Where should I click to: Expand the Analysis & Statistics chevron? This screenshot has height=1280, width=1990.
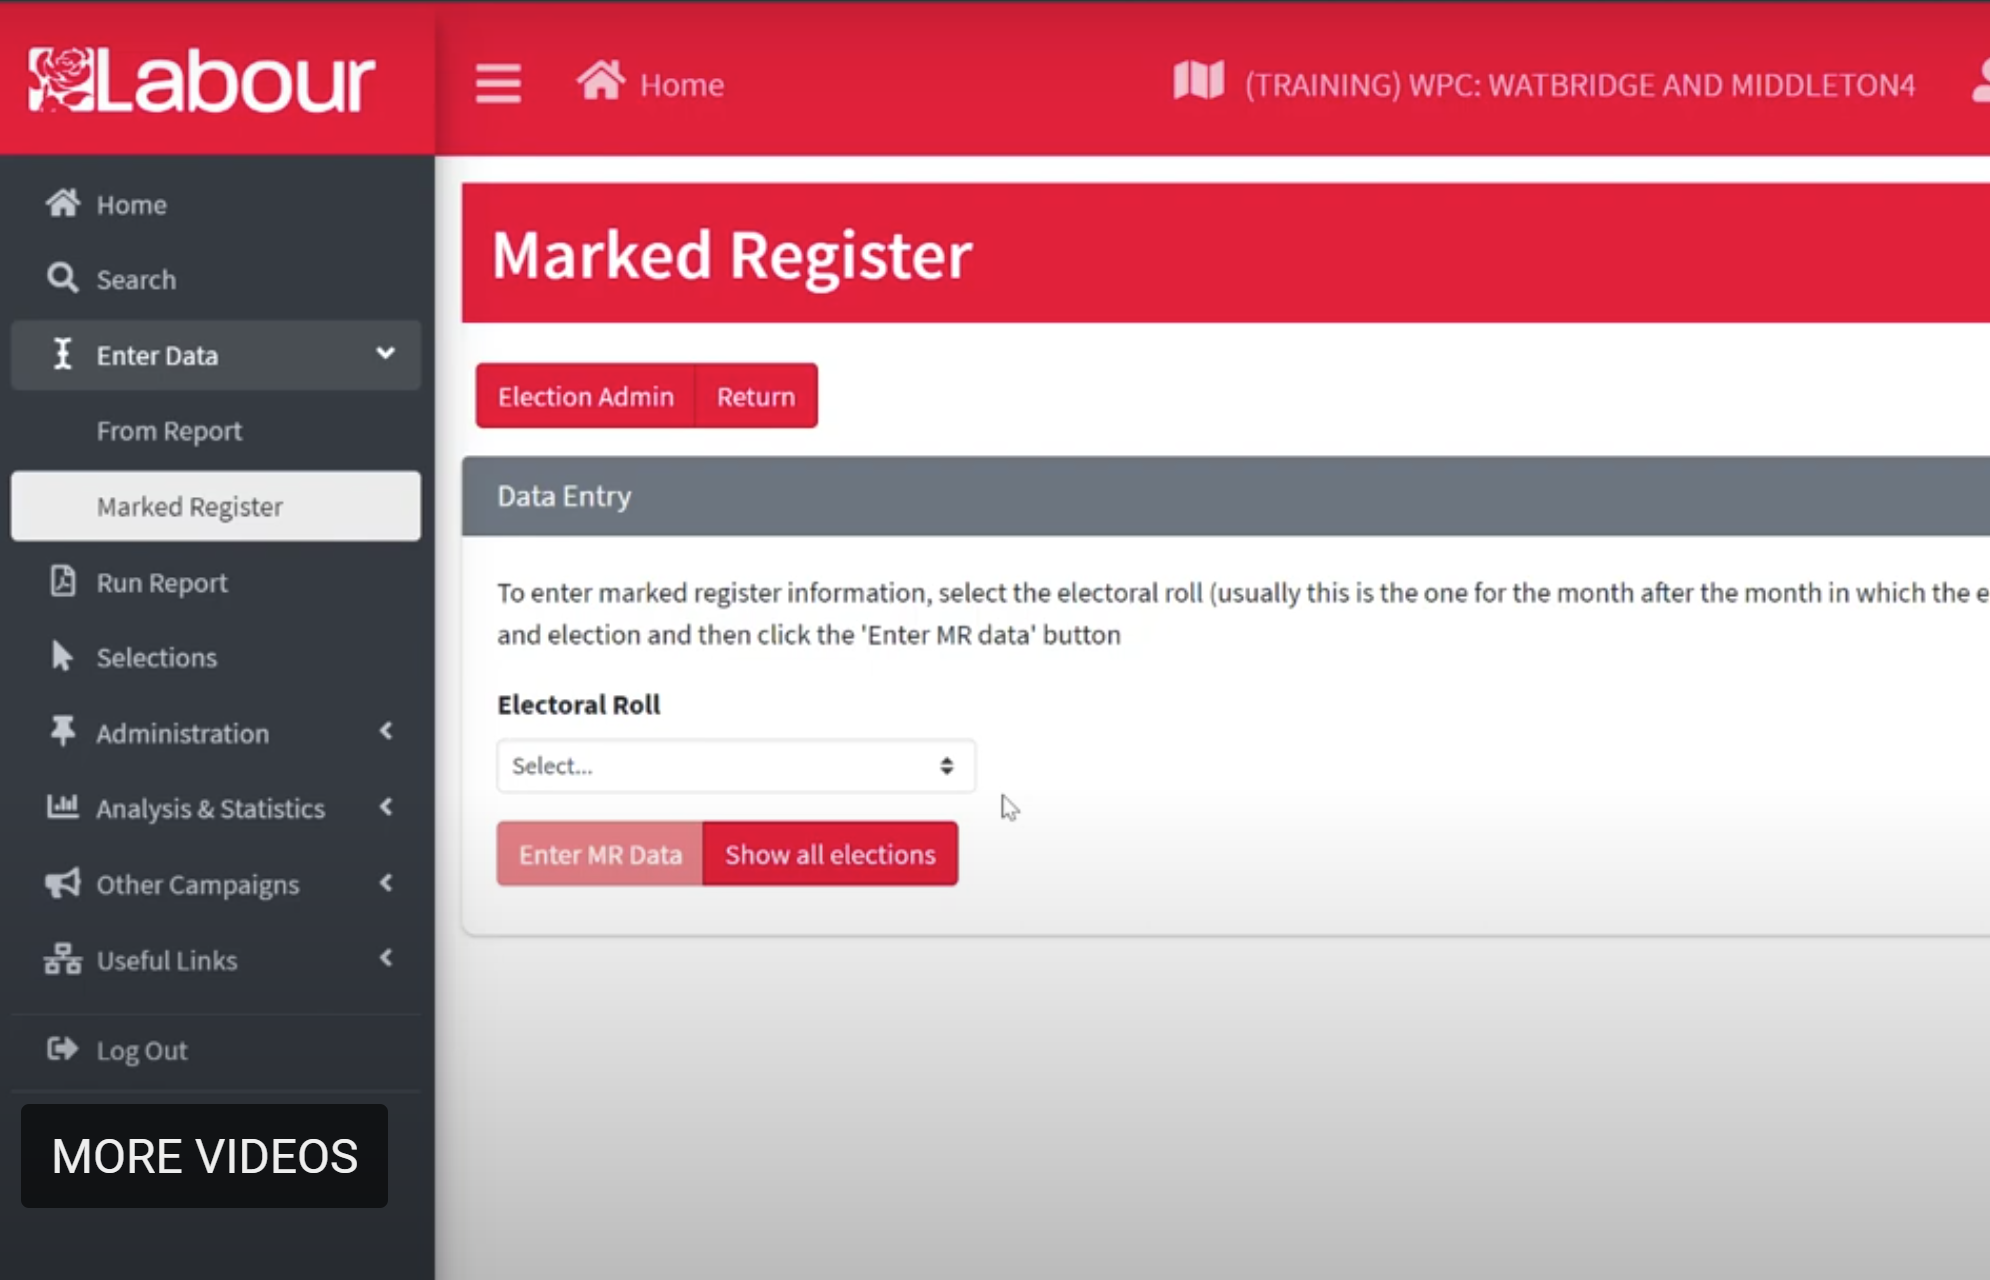tap(386, 806)
